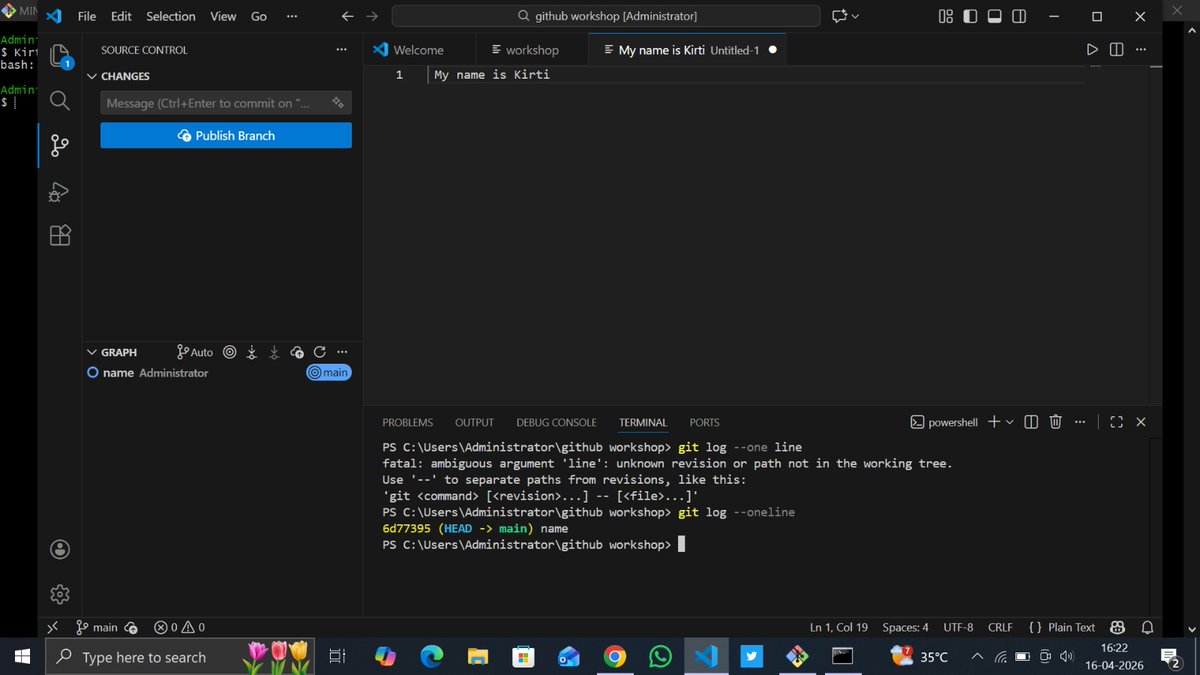
Task: Open the remote window indicator in status bar
Action: click(53, 627)
